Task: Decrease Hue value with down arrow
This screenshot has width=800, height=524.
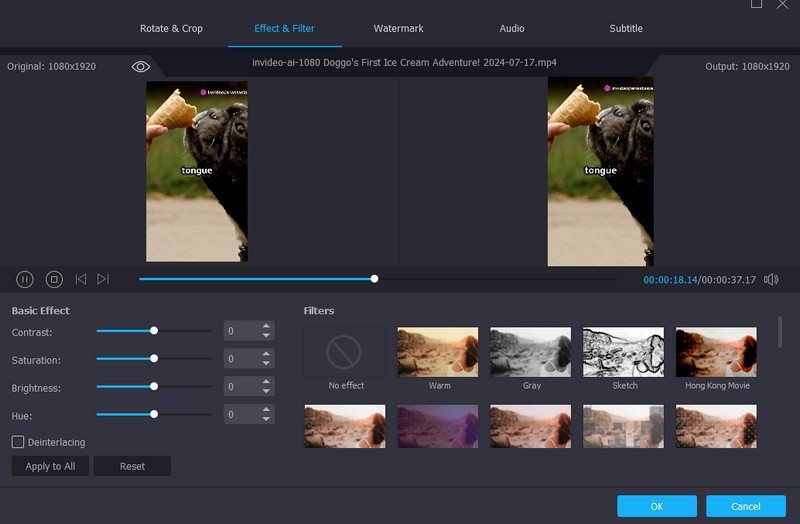Action: pos(266,419)
